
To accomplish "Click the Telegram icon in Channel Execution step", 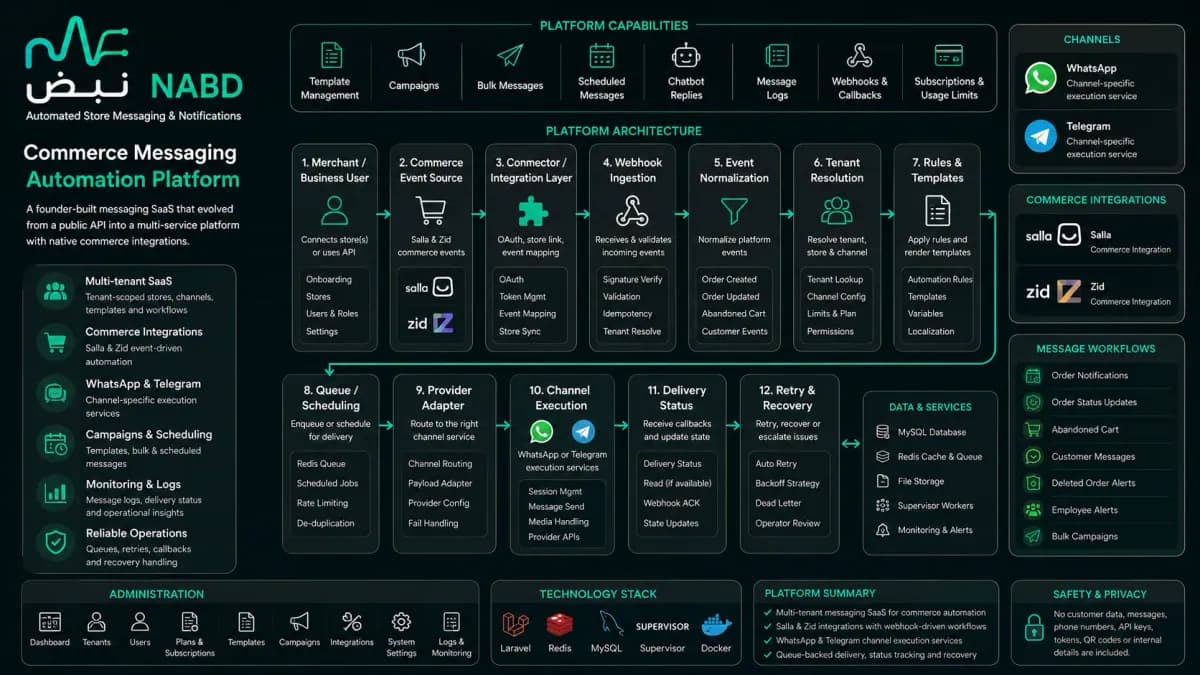I will pyautogui.click(x=583, y=432).
